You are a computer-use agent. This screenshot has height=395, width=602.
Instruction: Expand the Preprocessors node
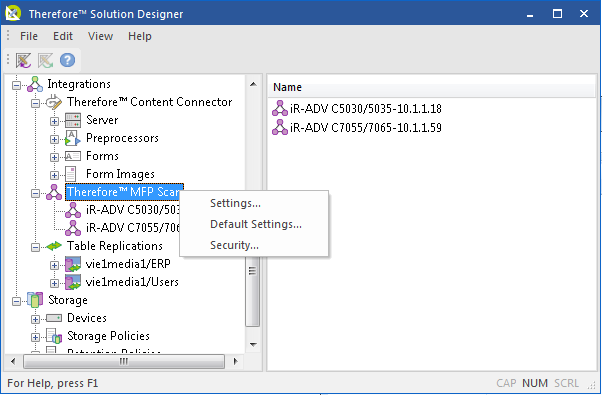pos(54,139)
